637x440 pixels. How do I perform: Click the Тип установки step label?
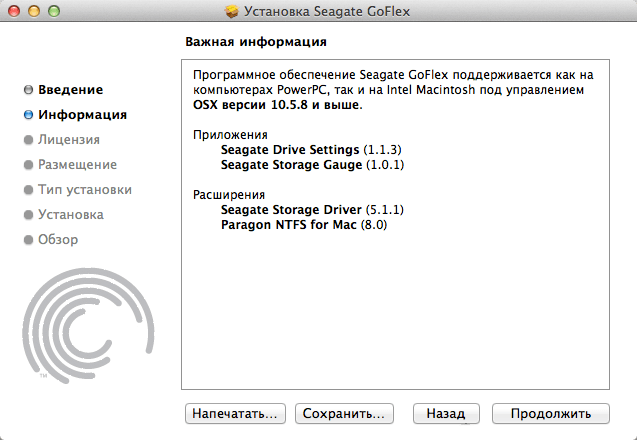tap(85, 190)
